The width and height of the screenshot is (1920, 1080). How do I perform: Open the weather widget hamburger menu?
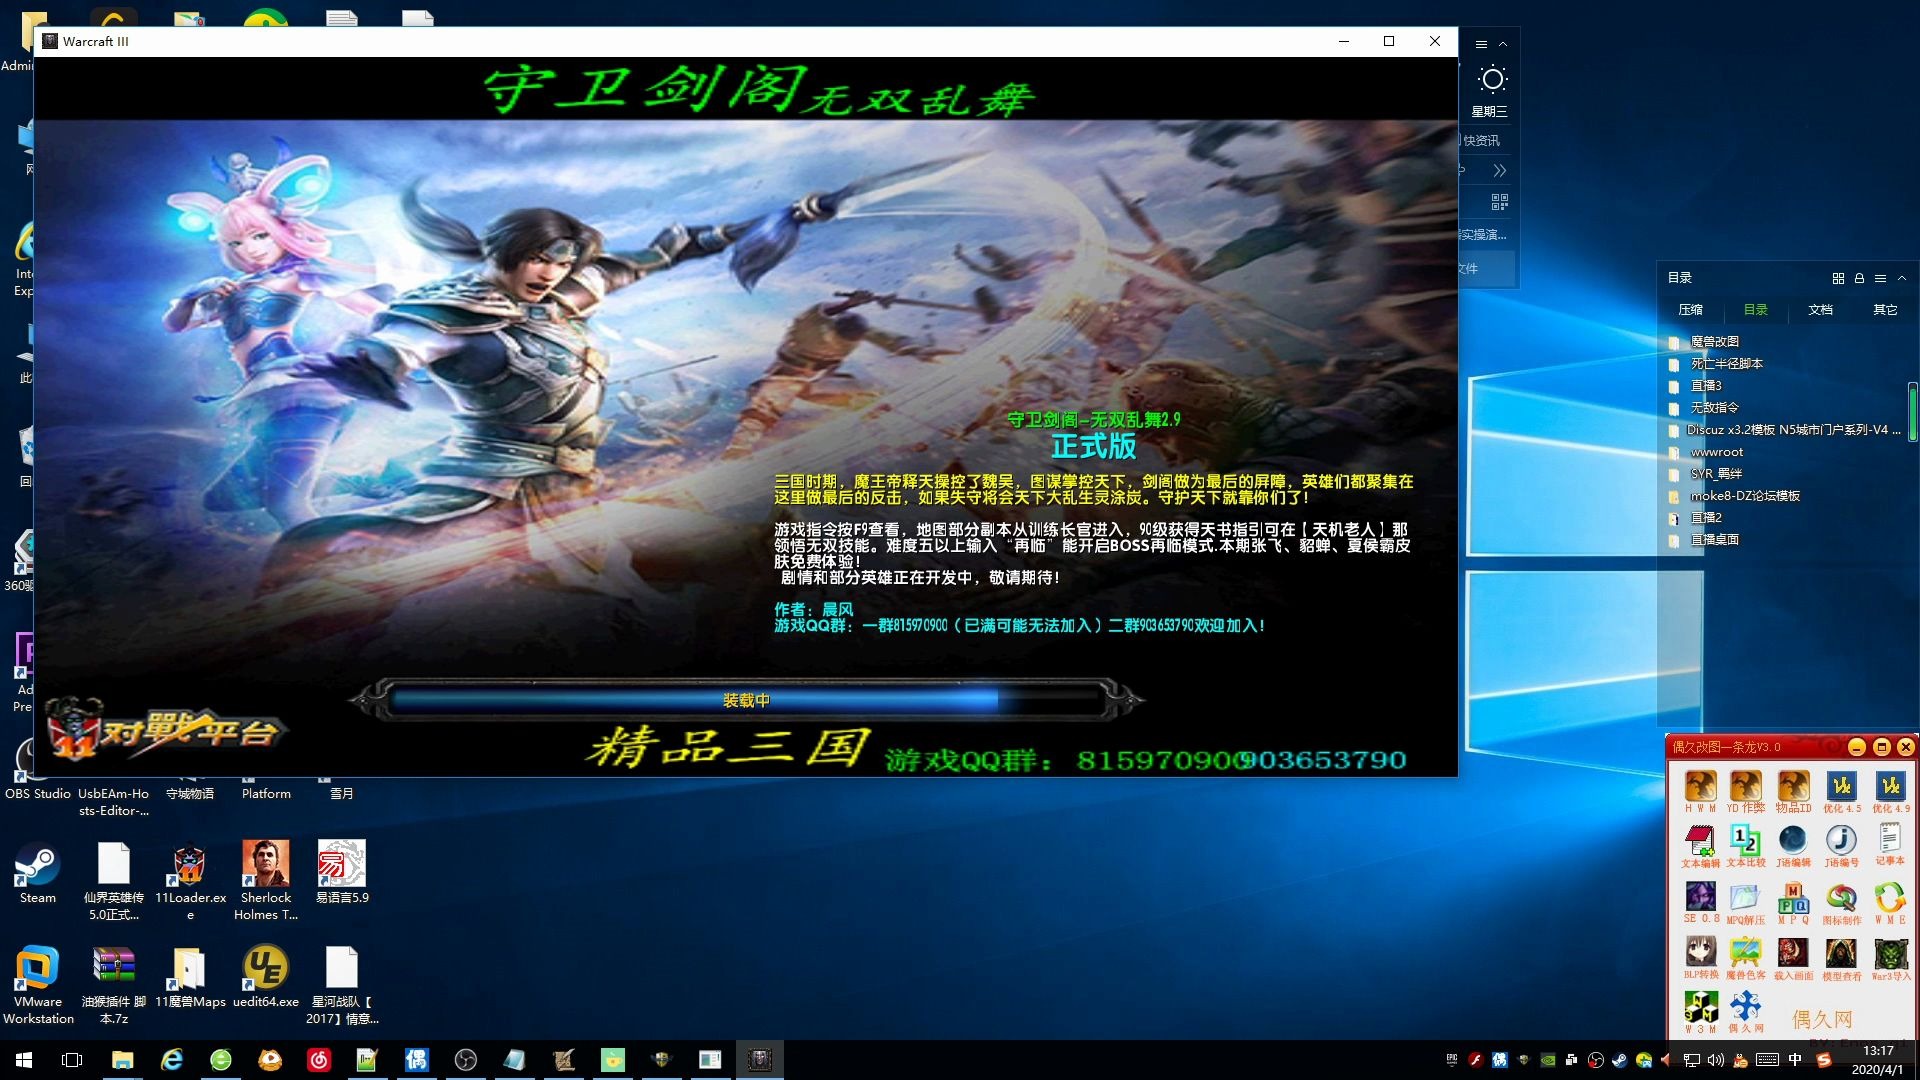click(1481, 44)
